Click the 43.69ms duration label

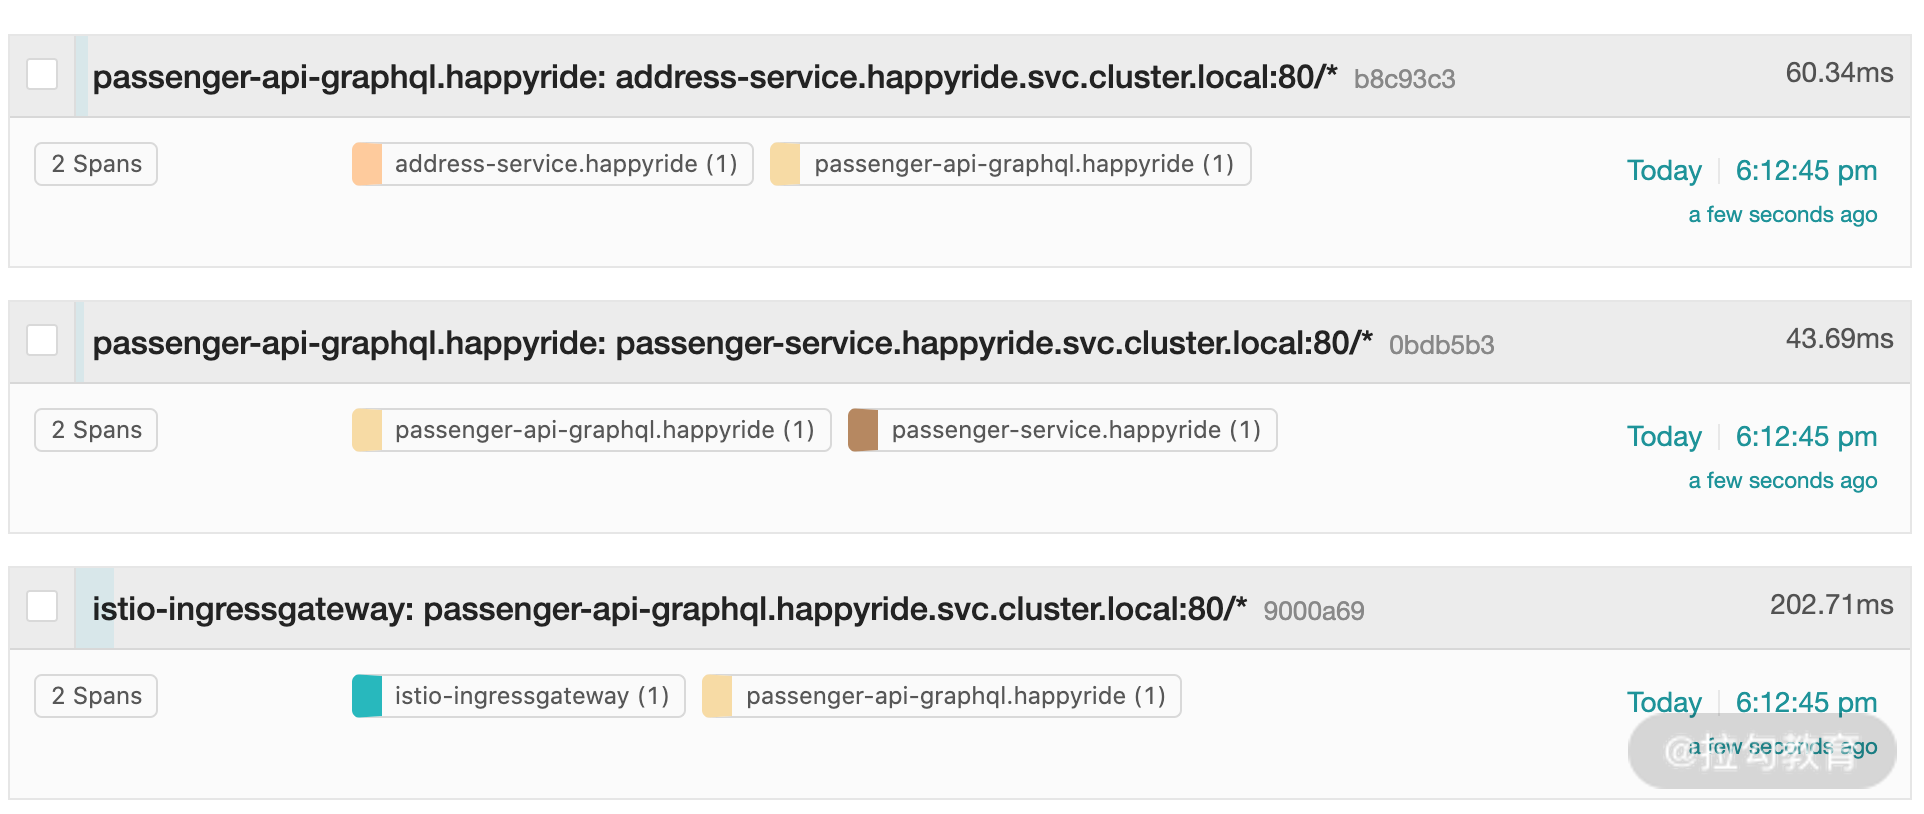(1839, 339)
